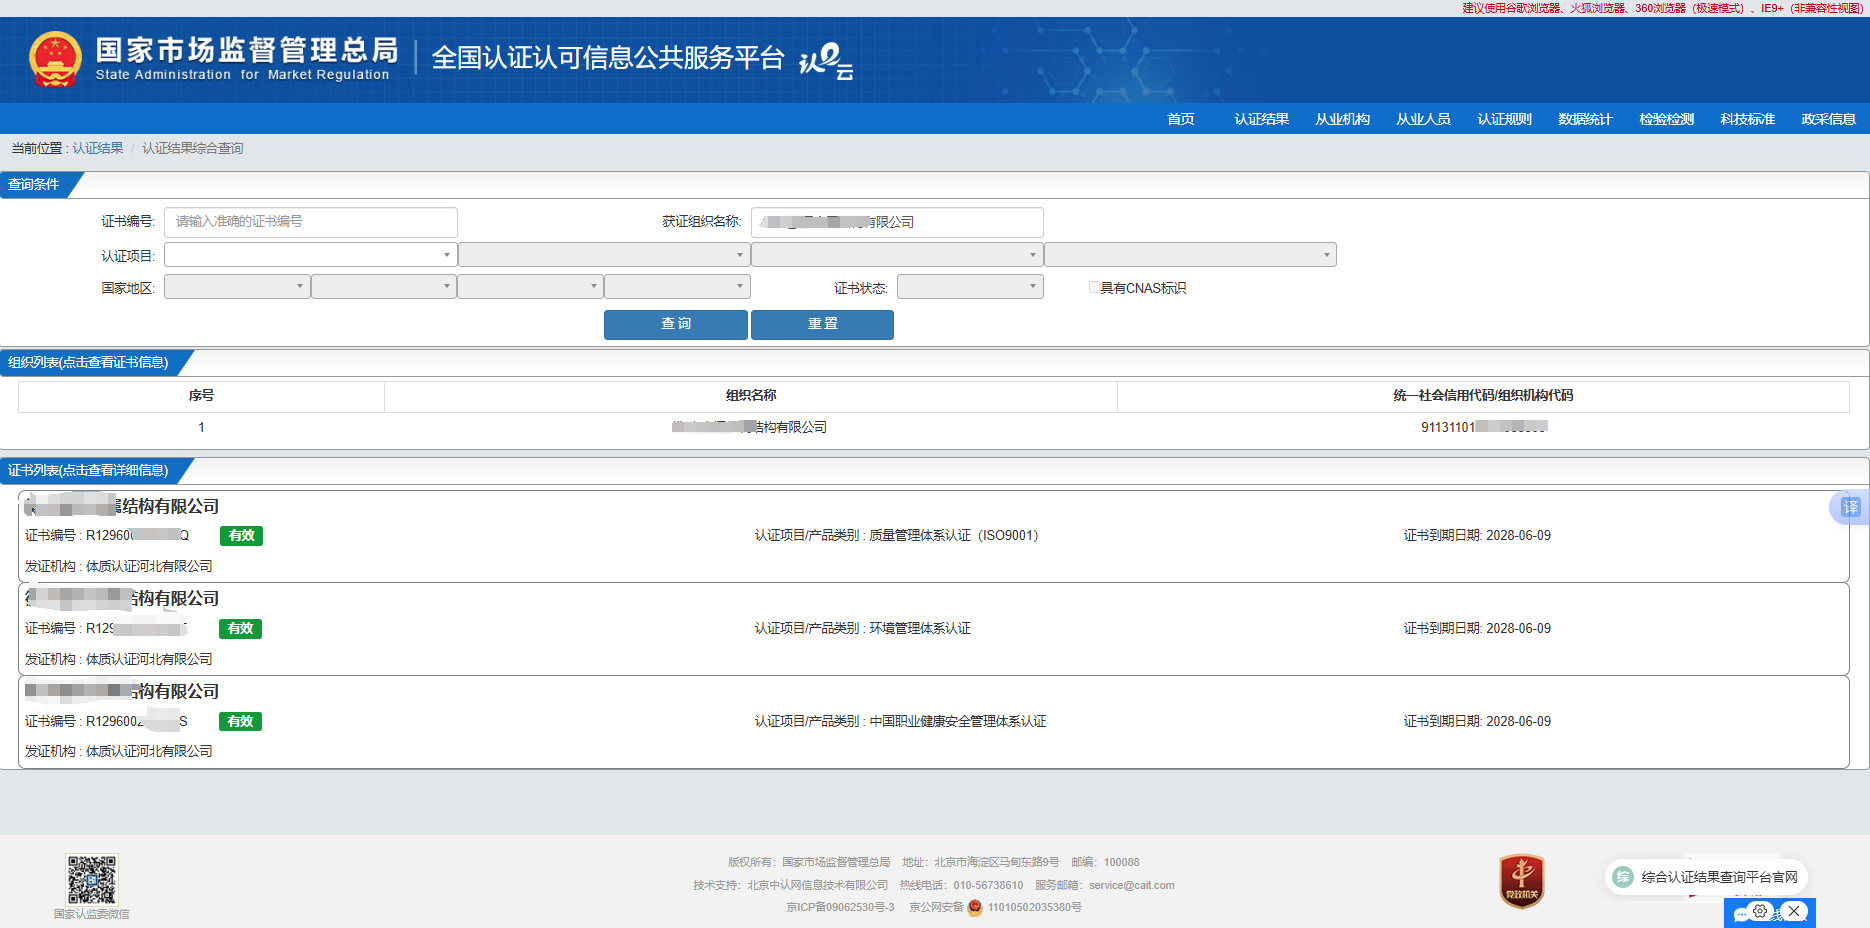Open the first 认证项目 dropdown
Image resolution: width=1870 pixels, height=928 pixels.
[310, 255]
